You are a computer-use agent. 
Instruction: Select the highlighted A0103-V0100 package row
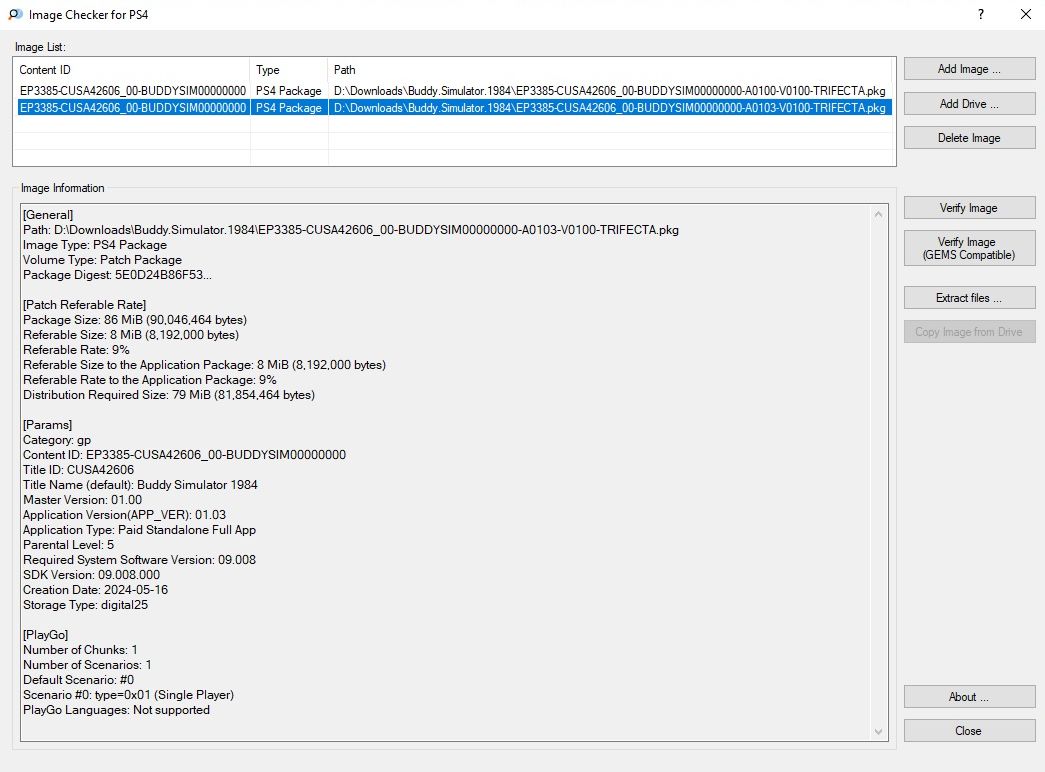point(455,107)
